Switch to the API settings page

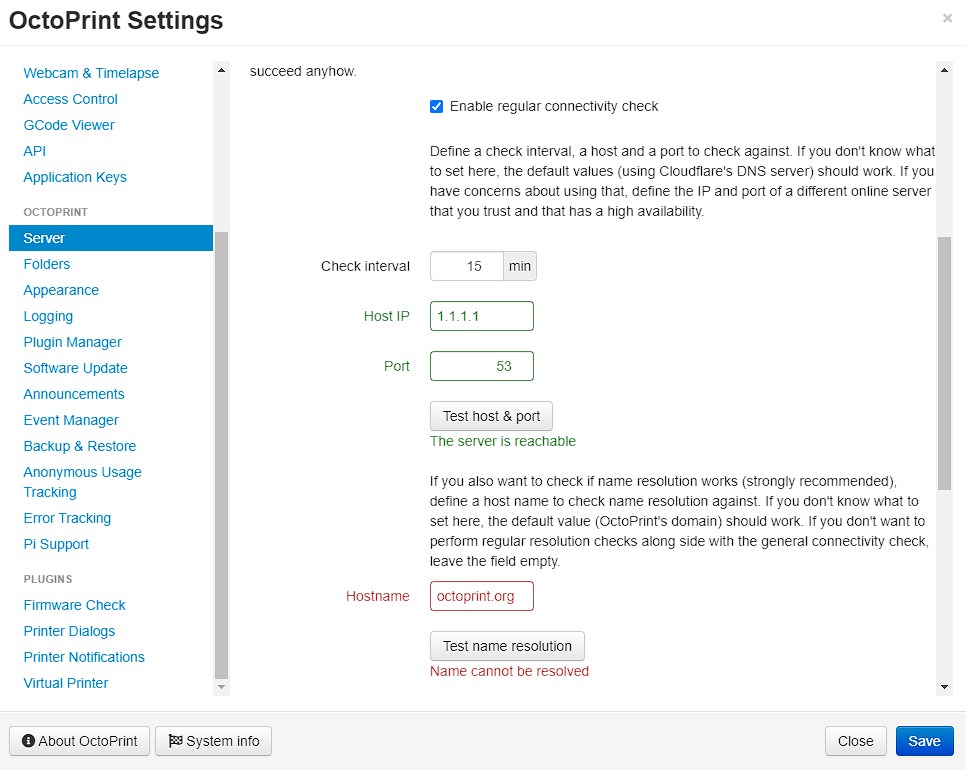[x=34, y=151]
